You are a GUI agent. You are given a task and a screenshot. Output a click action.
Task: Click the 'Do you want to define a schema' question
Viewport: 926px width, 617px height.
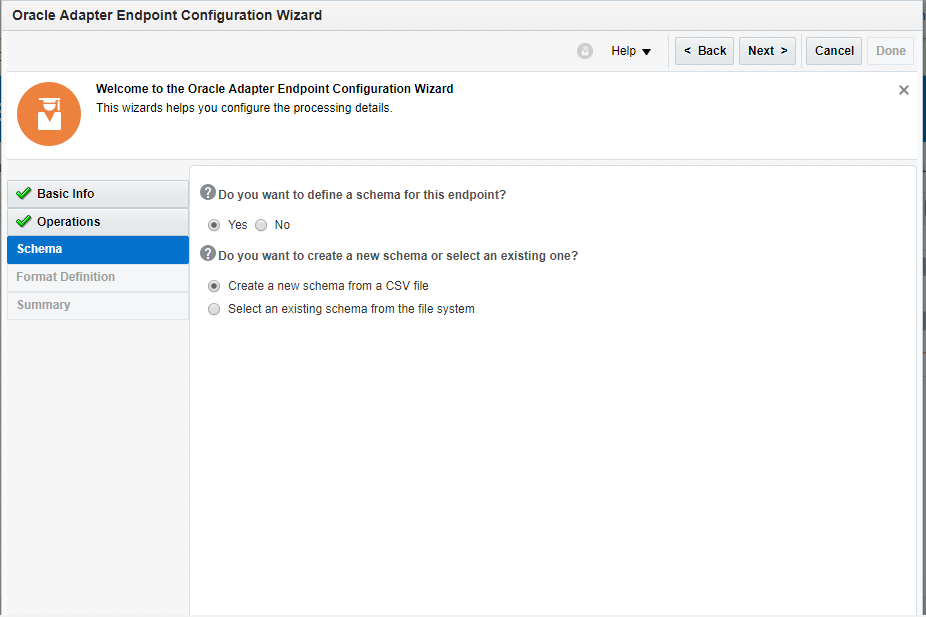[x=362, y=195]
